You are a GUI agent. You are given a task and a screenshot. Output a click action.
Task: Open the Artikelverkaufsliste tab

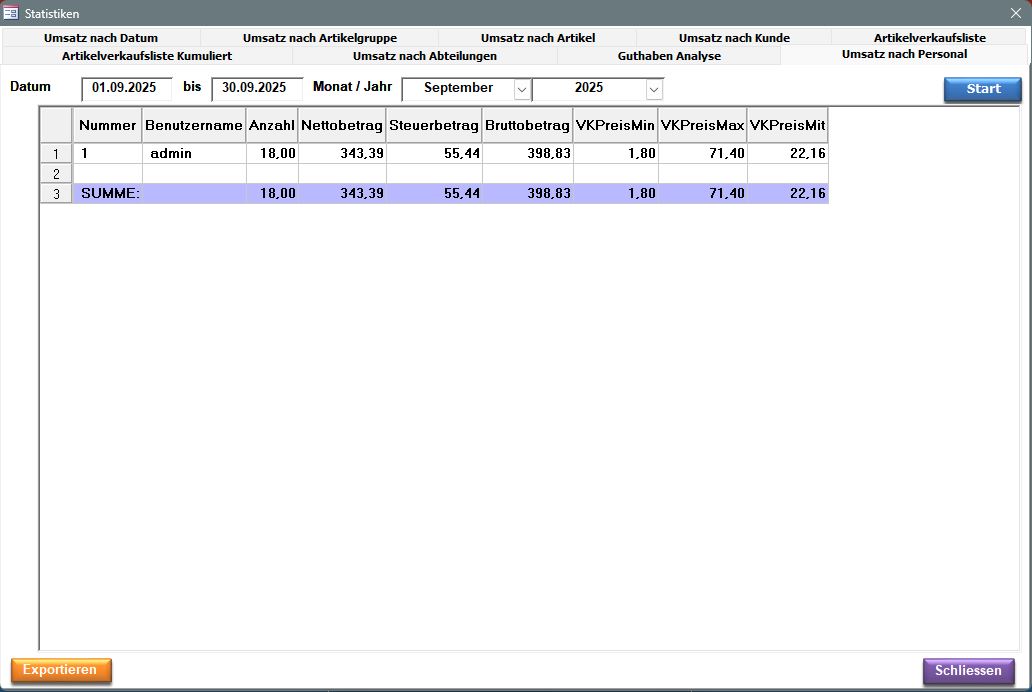pyautogui.click(x=929, y=38)
